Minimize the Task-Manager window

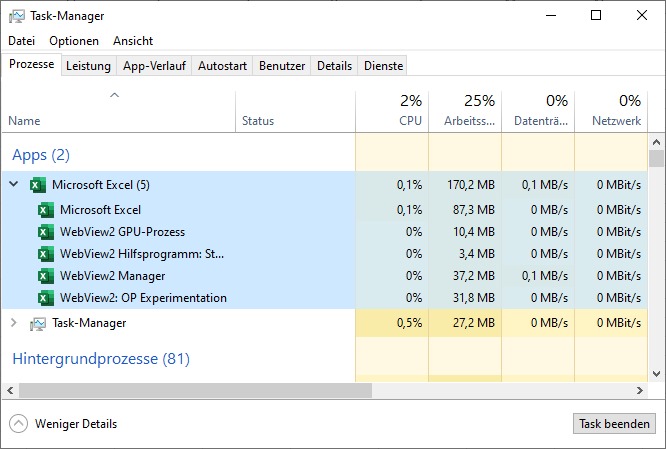[x=551, y=16]
